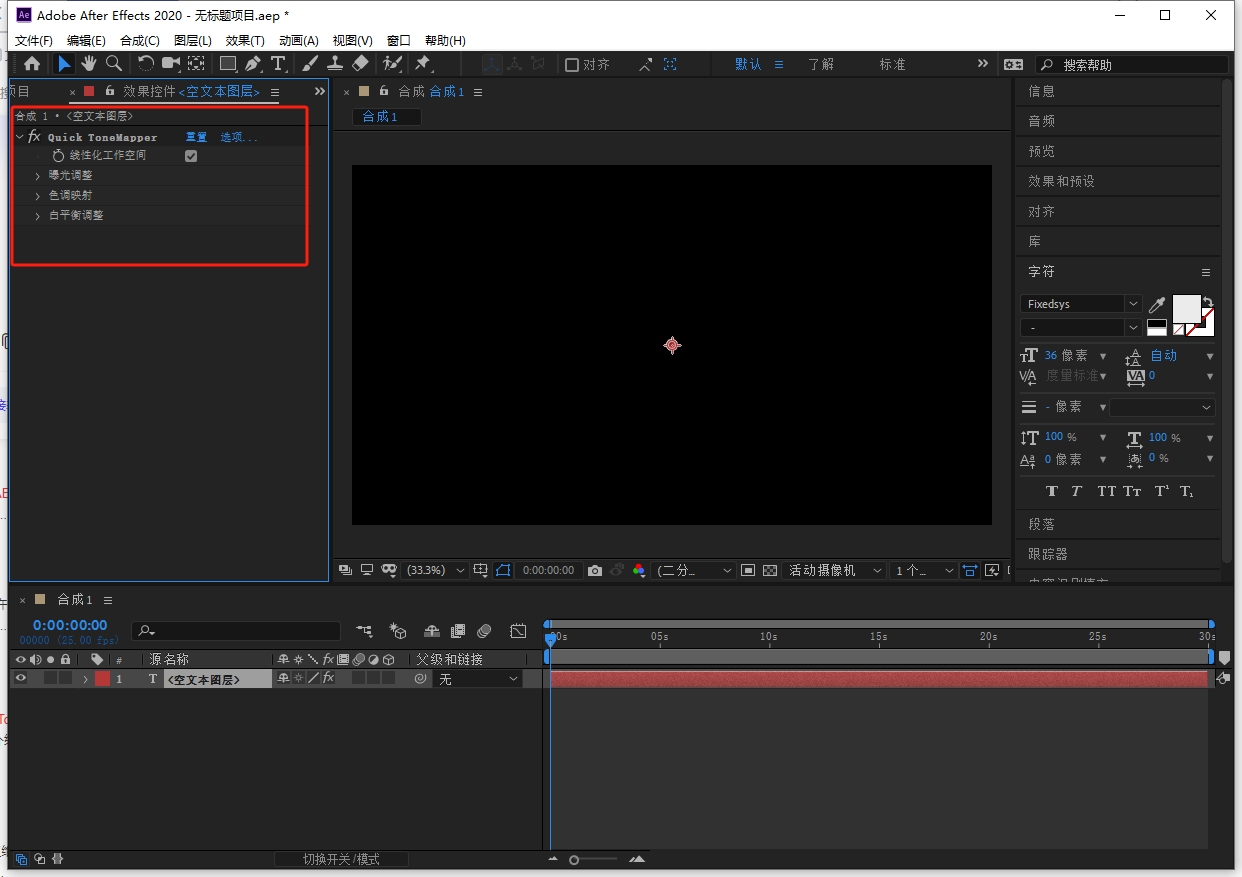Open the 窗口 menu
Image resolution: width=1242 pixels, height=877 pixels.
pos(398,41)
